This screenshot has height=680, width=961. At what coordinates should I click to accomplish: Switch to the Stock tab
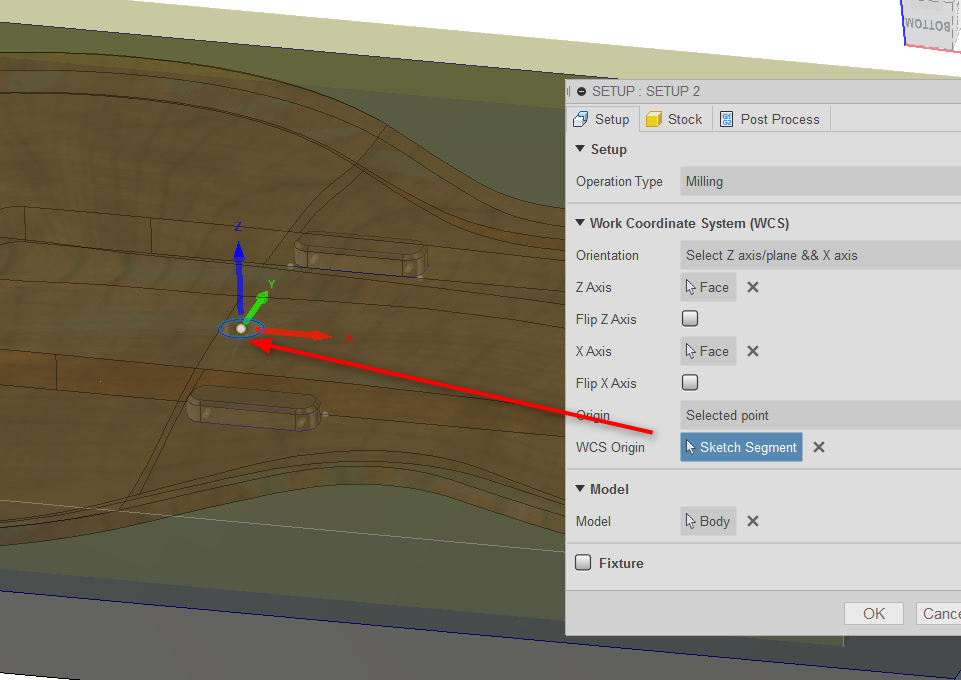click(x=675, y=118)
